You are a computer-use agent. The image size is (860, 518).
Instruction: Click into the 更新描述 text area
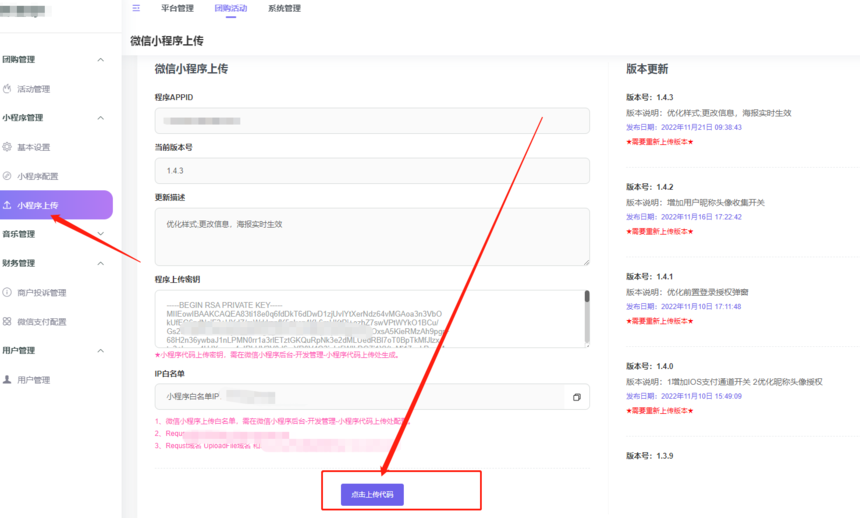372,237
